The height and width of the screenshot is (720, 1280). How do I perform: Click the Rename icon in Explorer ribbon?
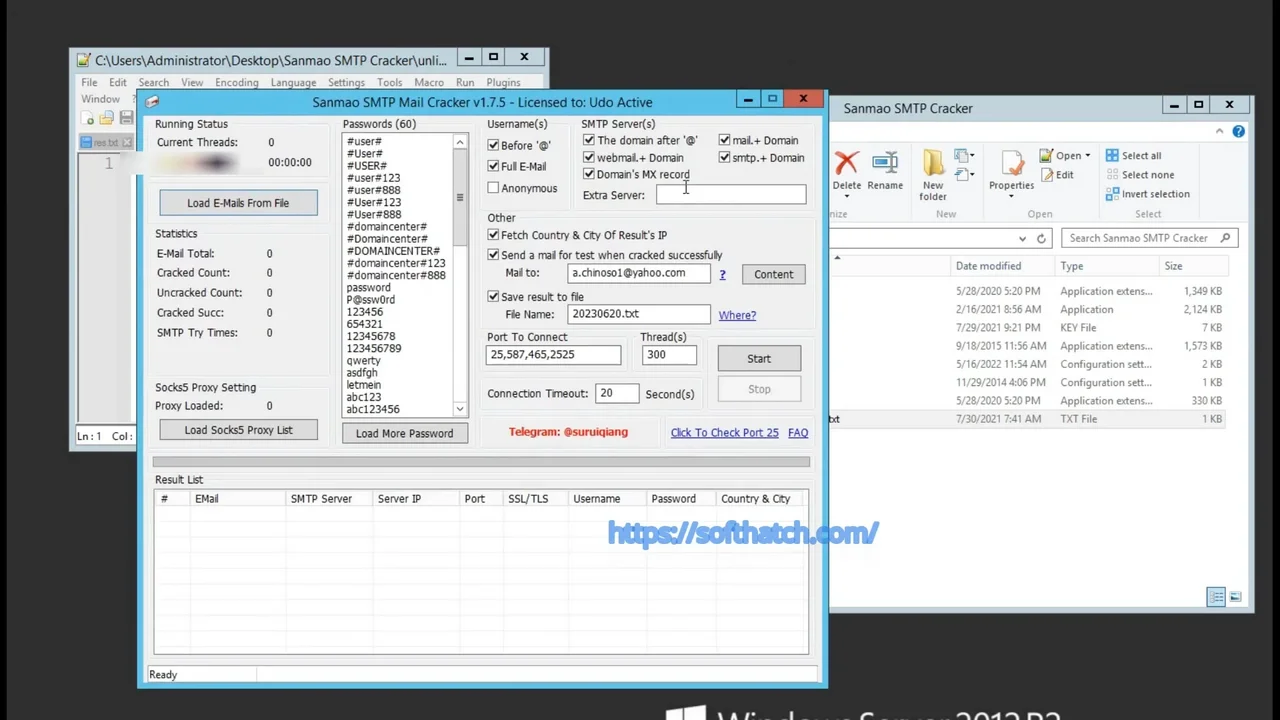[x=885, y=163]
